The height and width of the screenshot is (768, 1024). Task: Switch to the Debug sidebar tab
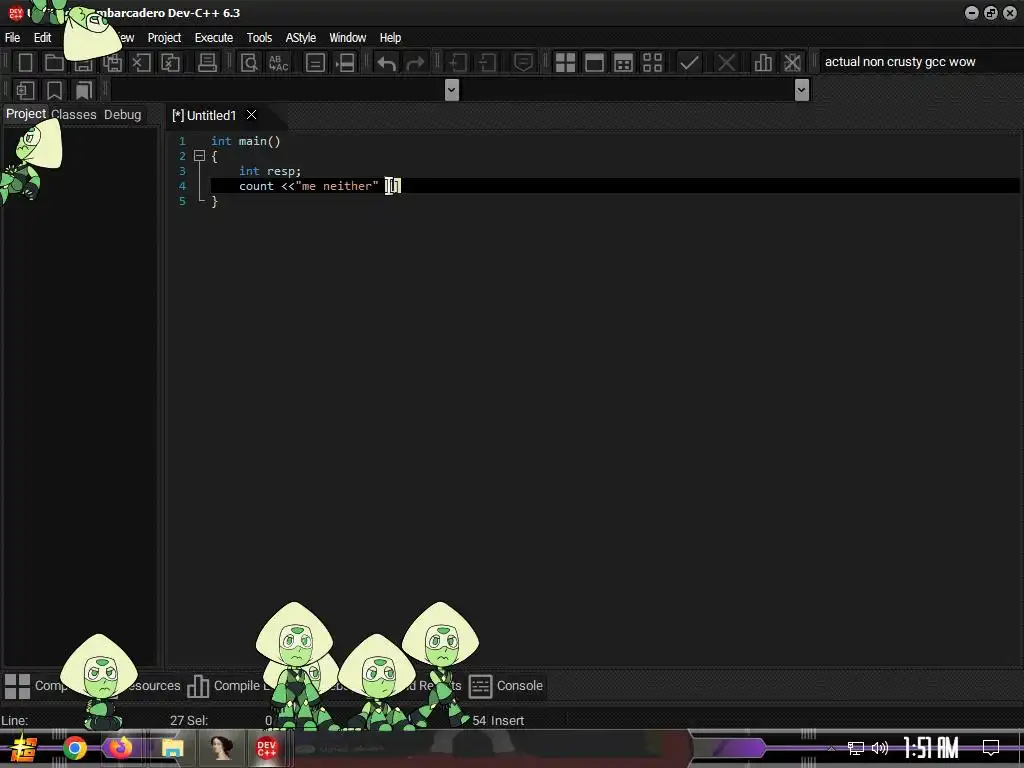click(123, 114)
